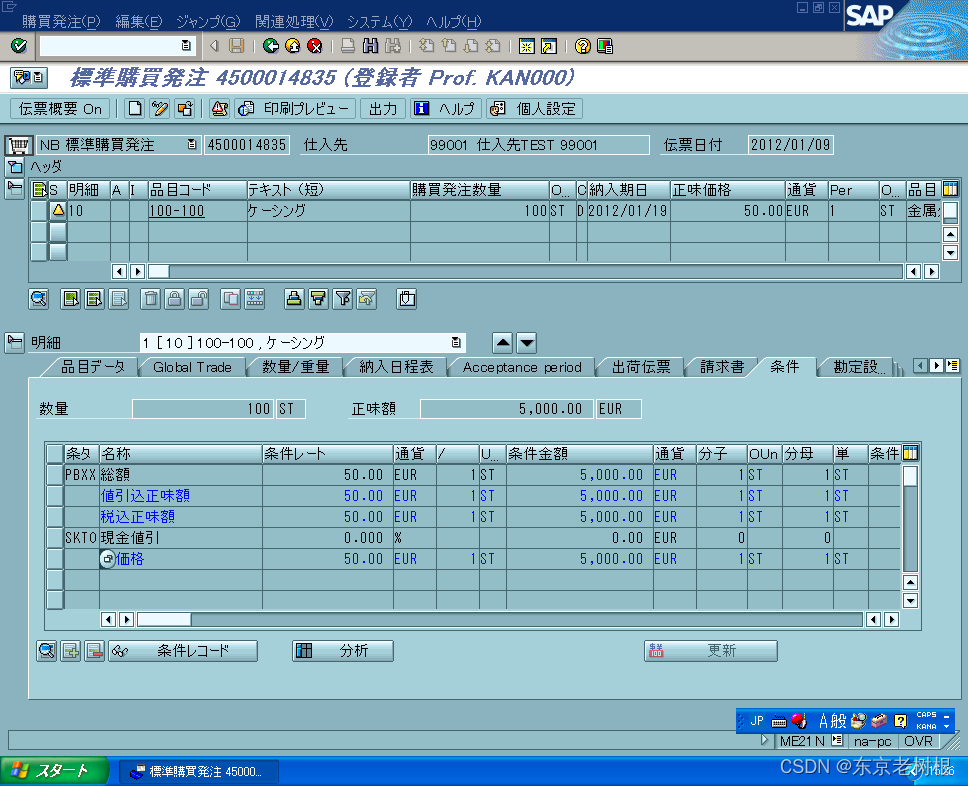Save the purchase order with the disk icon
The image size is (968, 786).
point(237,45)
